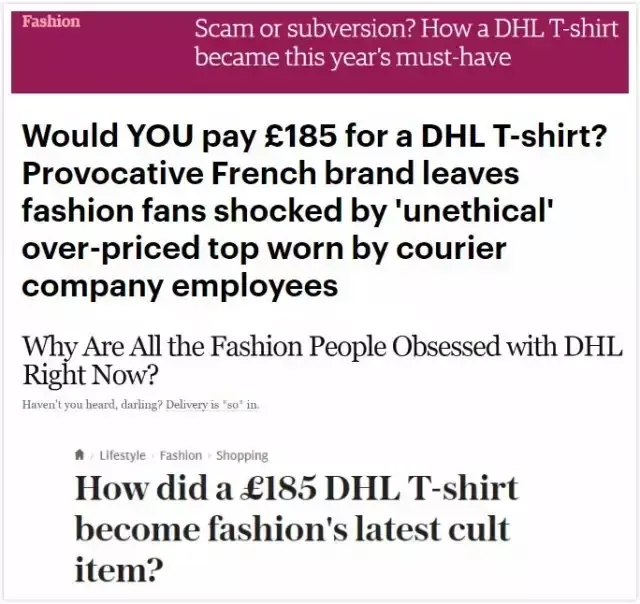Click the 'Haven't you heard, darling?' subheading
The width and height of the screenshot is (640, 604).
140,405
